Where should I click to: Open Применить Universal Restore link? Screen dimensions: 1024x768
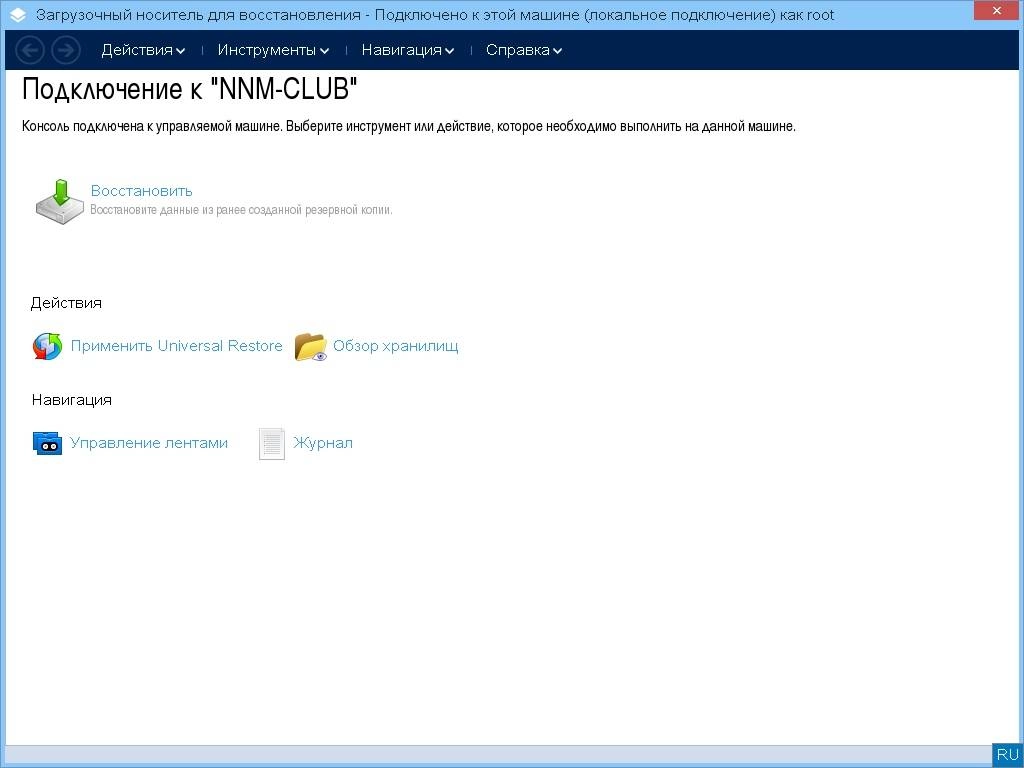[176, 346]
